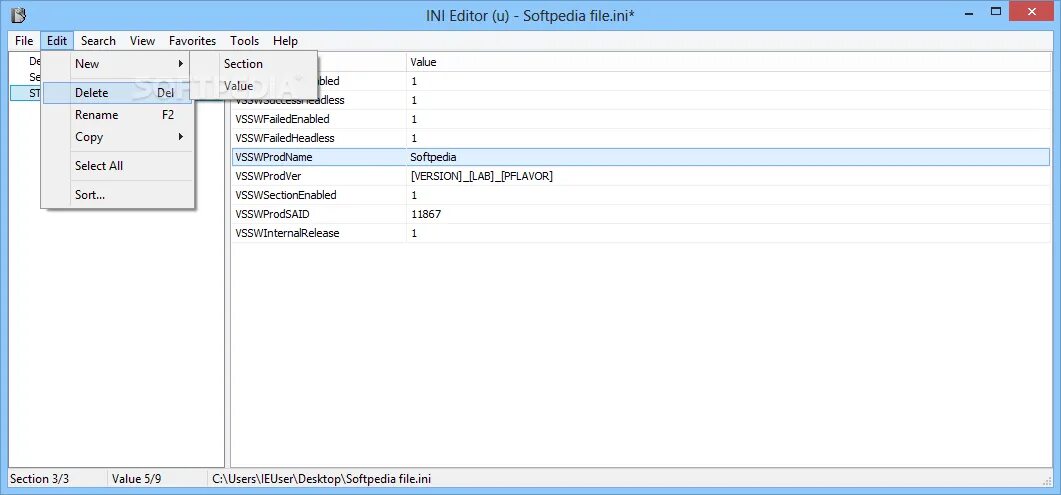Select the VSSWInternalRelease key
1061x495 pixels.
(x=287, y=233)
